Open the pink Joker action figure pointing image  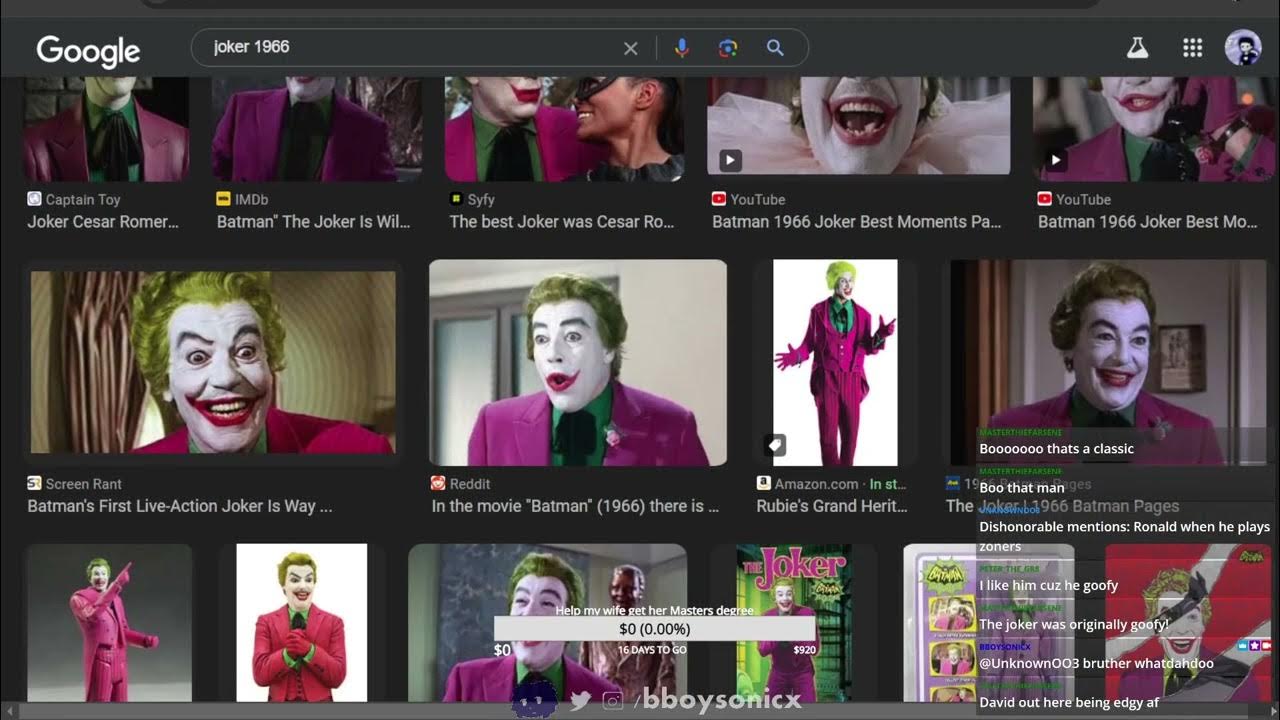click(108, 622)
